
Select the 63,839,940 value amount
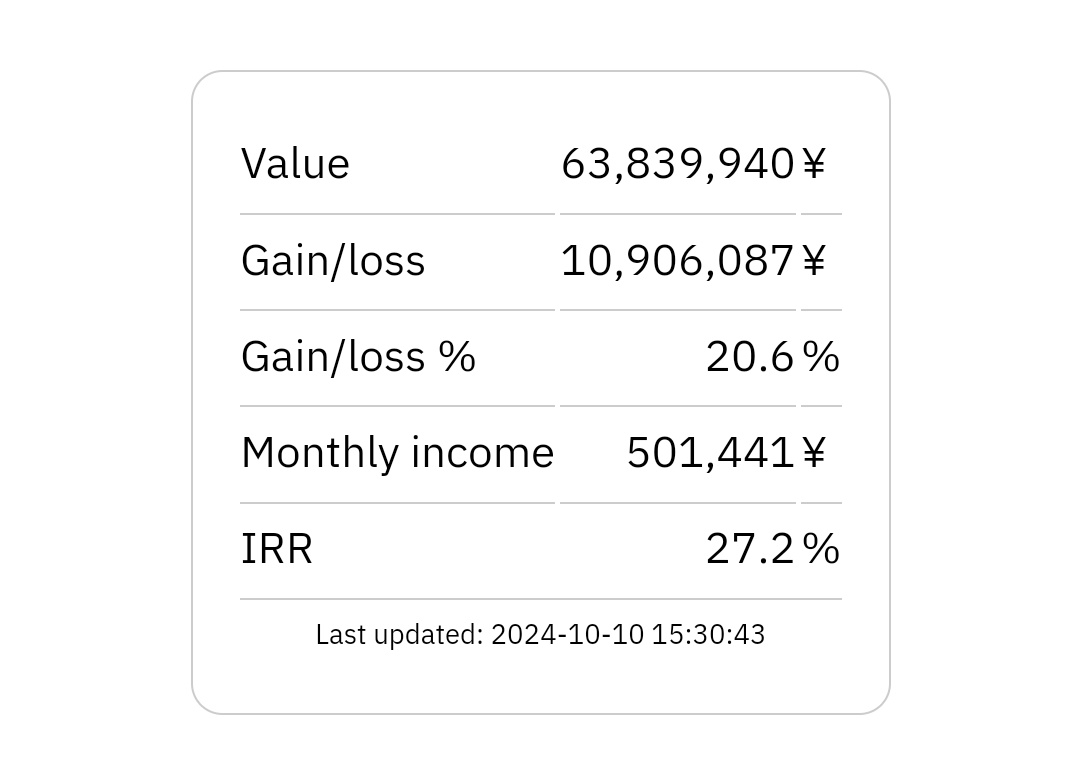[x=677, y=164]
